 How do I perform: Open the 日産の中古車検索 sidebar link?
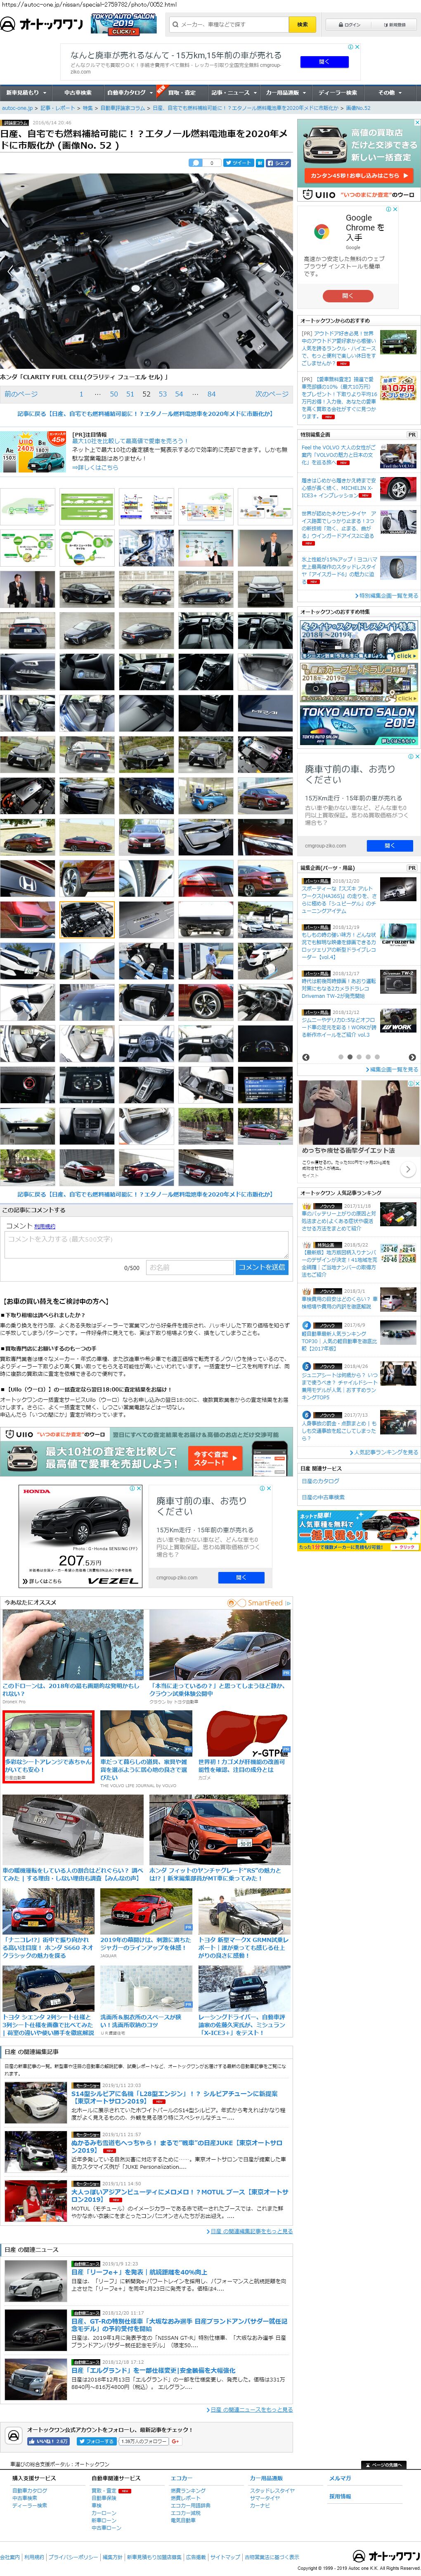tap(323, 1497)
